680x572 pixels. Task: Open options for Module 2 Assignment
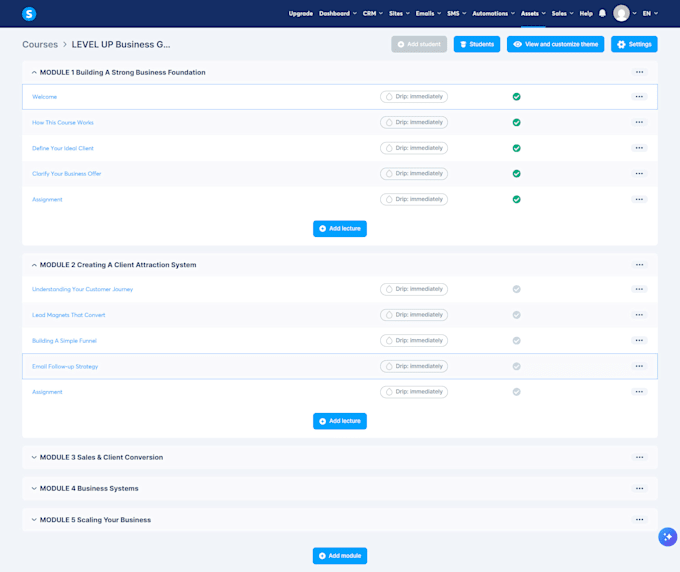[x=639, y=392]
